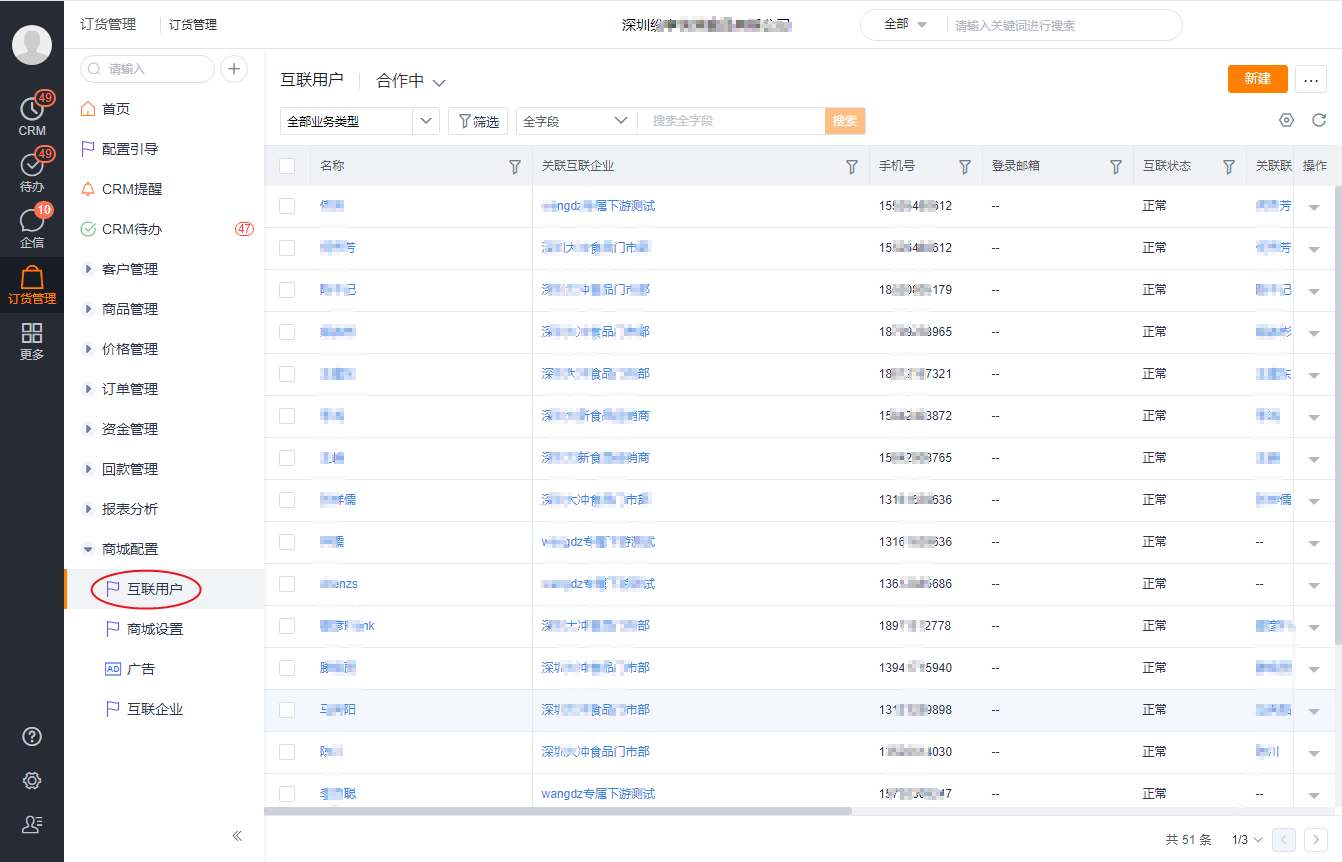Check the row with phone ending 5940
Screen dimensions: 1342x862
pos(287,668)
